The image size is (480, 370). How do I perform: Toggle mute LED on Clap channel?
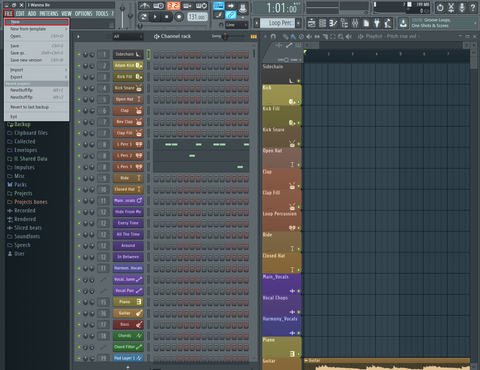79,111
